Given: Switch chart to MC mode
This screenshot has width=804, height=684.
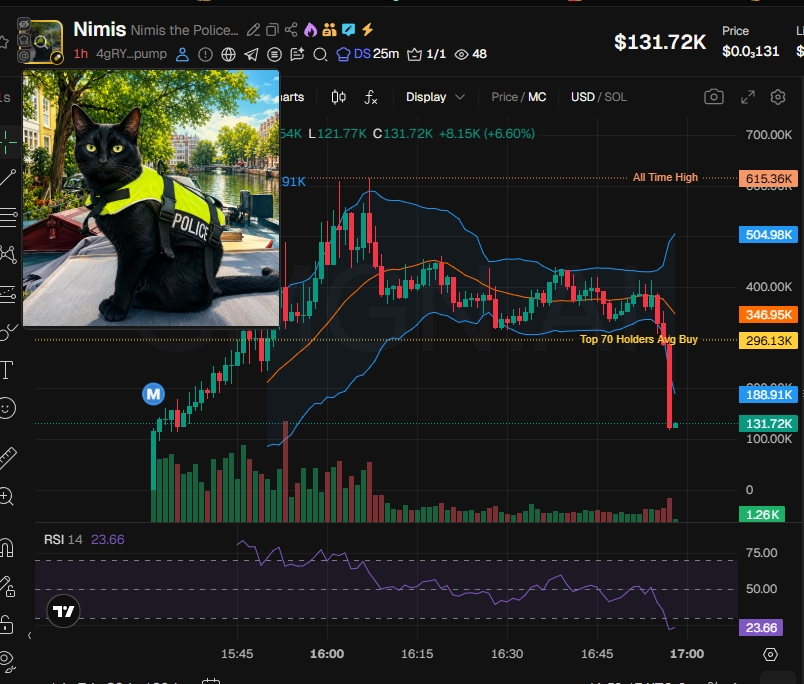Looking at the screenshot, I should click(537, 97).
